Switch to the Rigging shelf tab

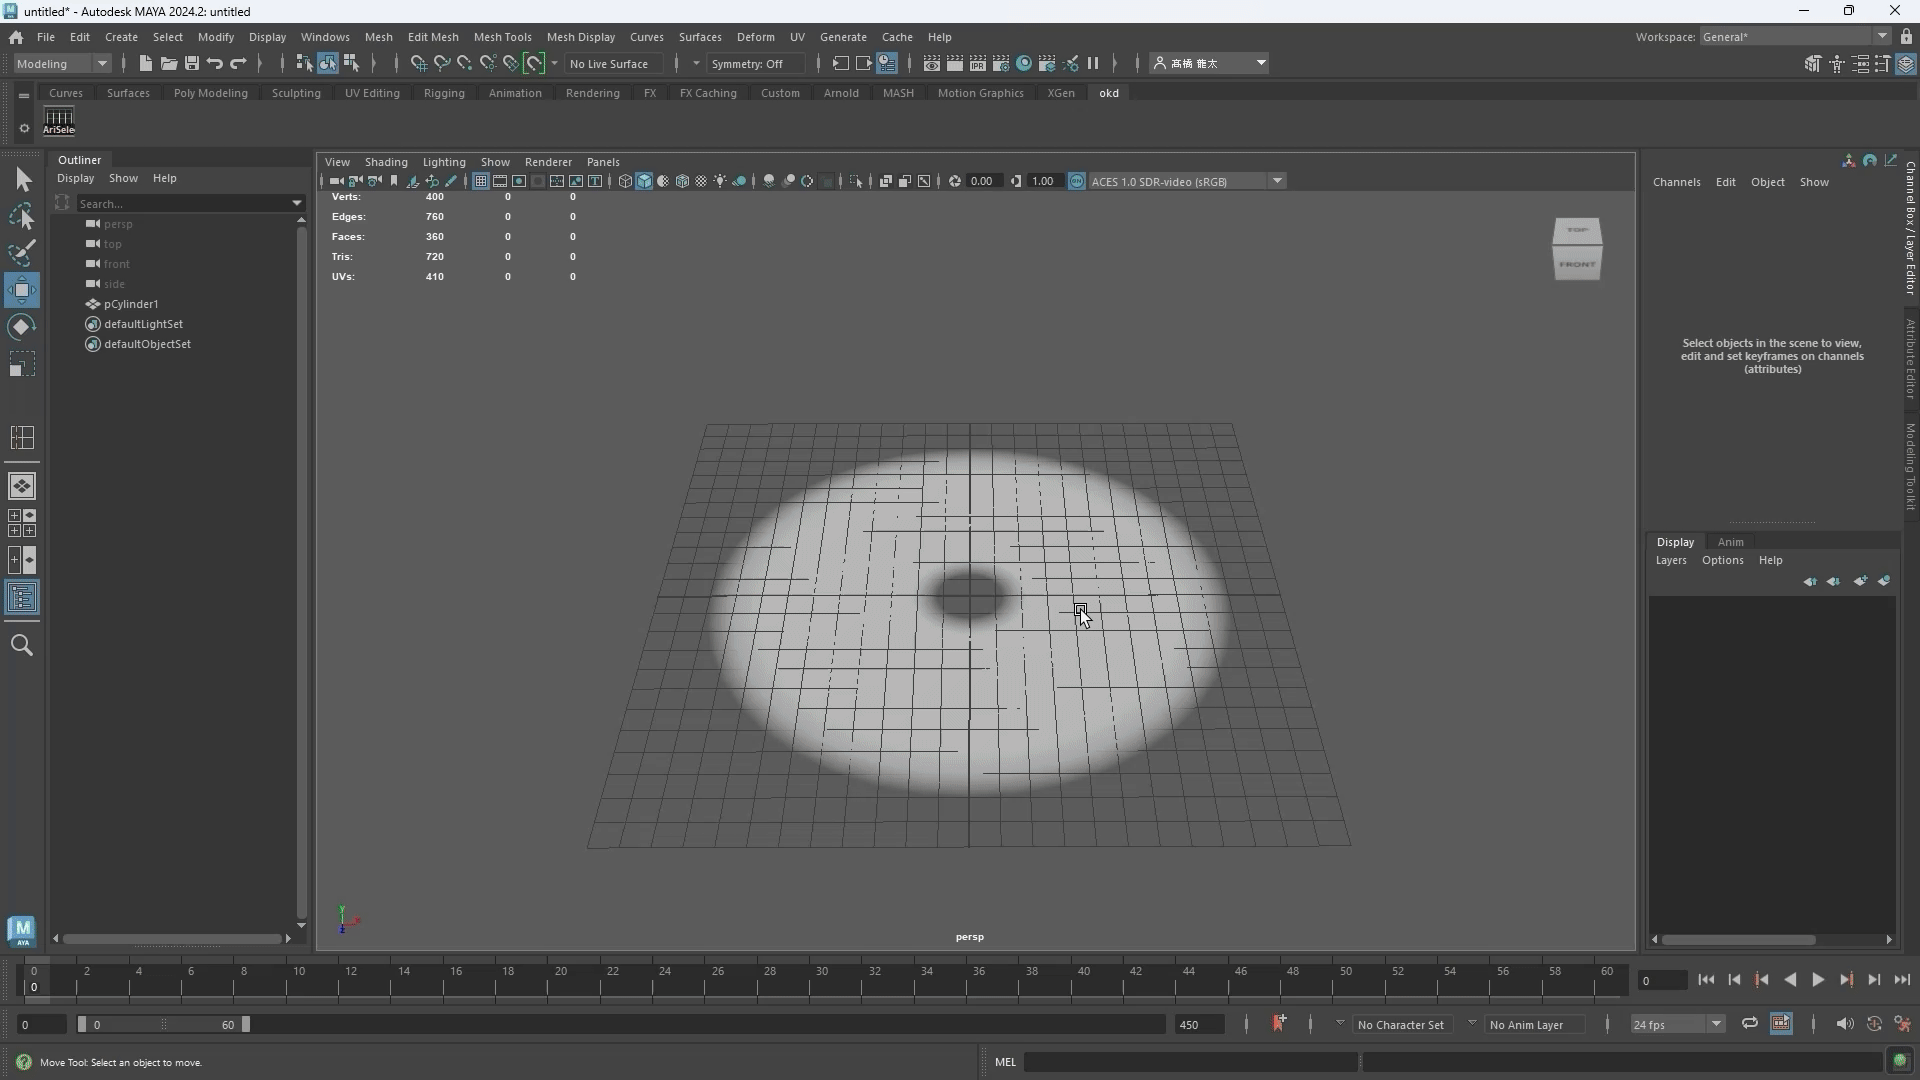click(x=443, y=93)
